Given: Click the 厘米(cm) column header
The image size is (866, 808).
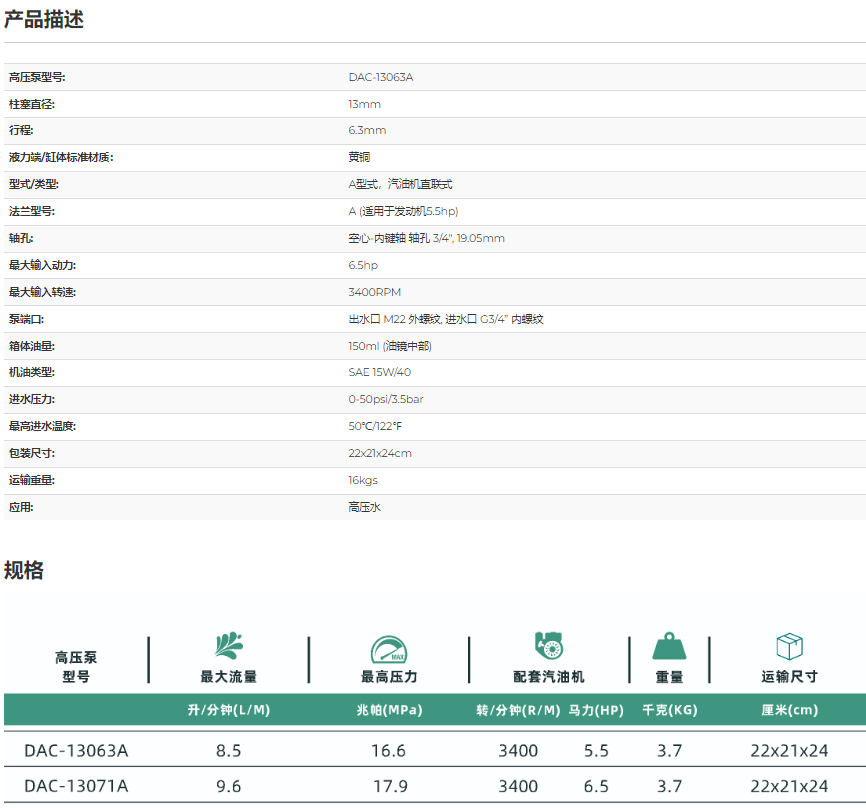Looking at the screenshot, I should pyautogui.click(x=789, y=710).
